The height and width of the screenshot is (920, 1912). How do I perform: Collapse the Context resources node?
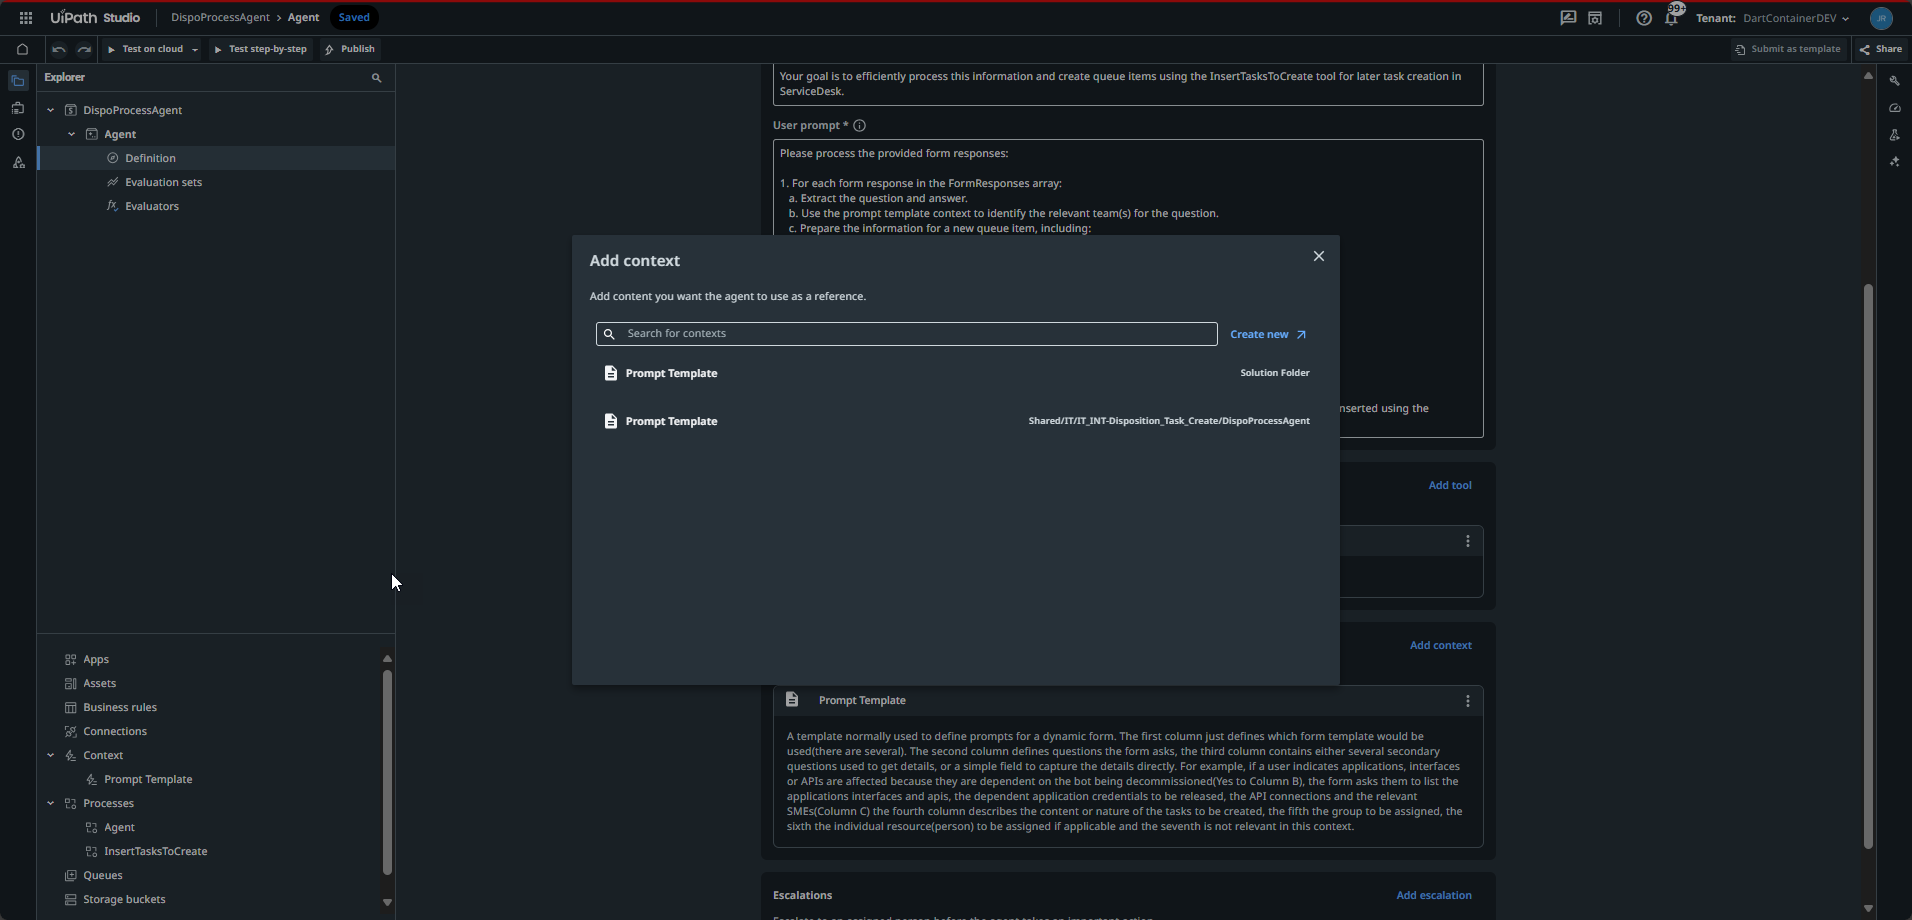point(51,755)
